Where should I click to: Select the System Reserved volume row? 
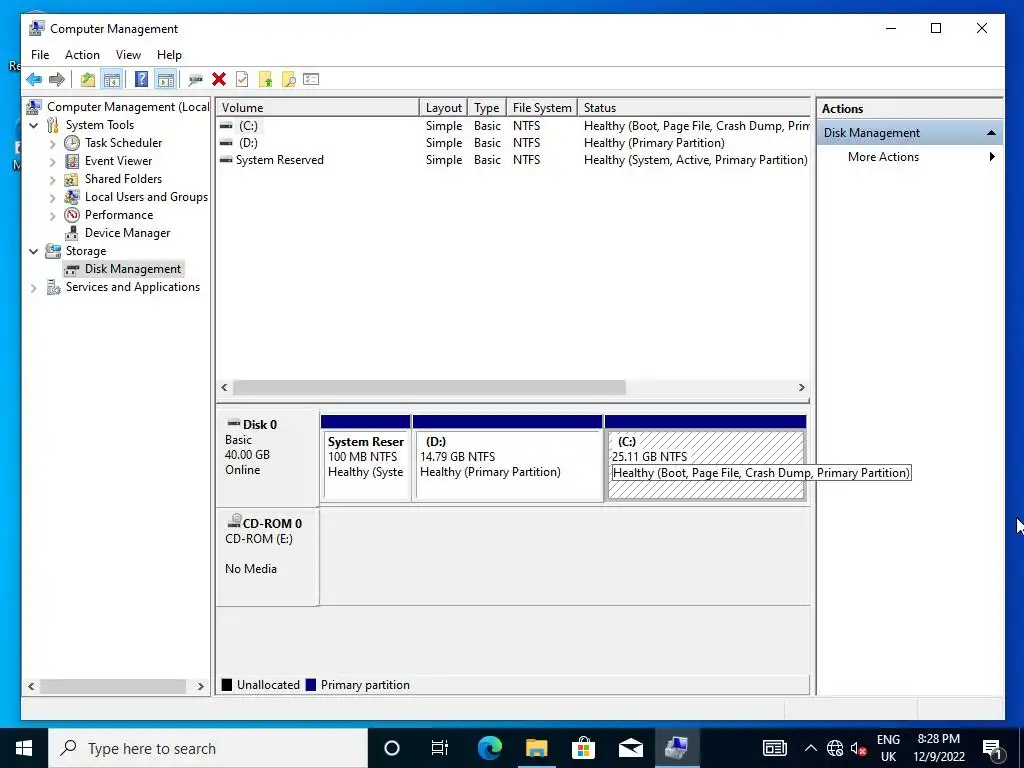point(513,160)
